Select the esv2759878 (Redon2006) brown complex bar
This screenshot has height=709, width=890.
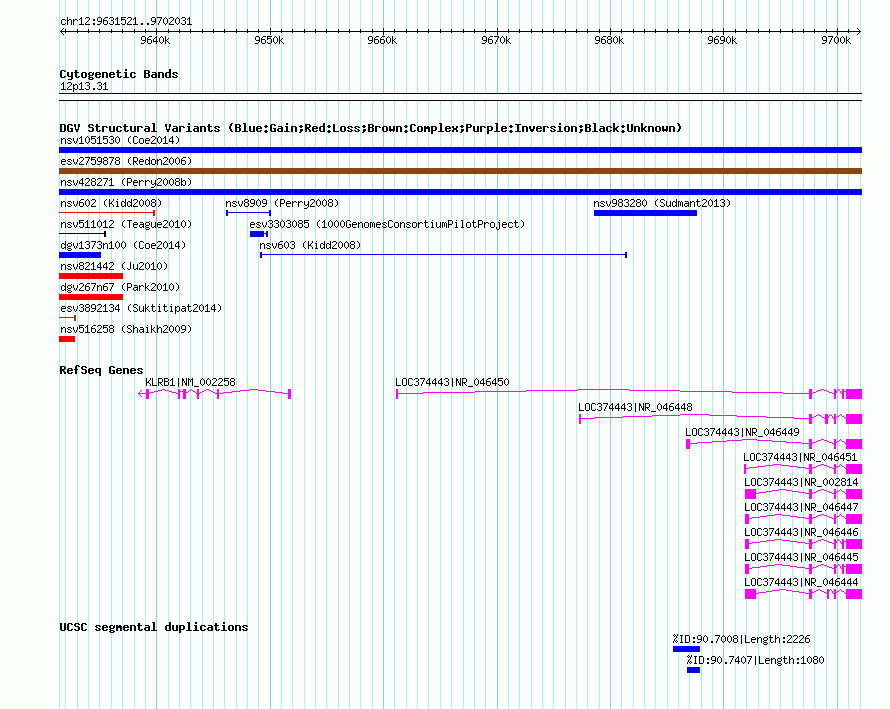pyautogui.click(x=460, y=171)
